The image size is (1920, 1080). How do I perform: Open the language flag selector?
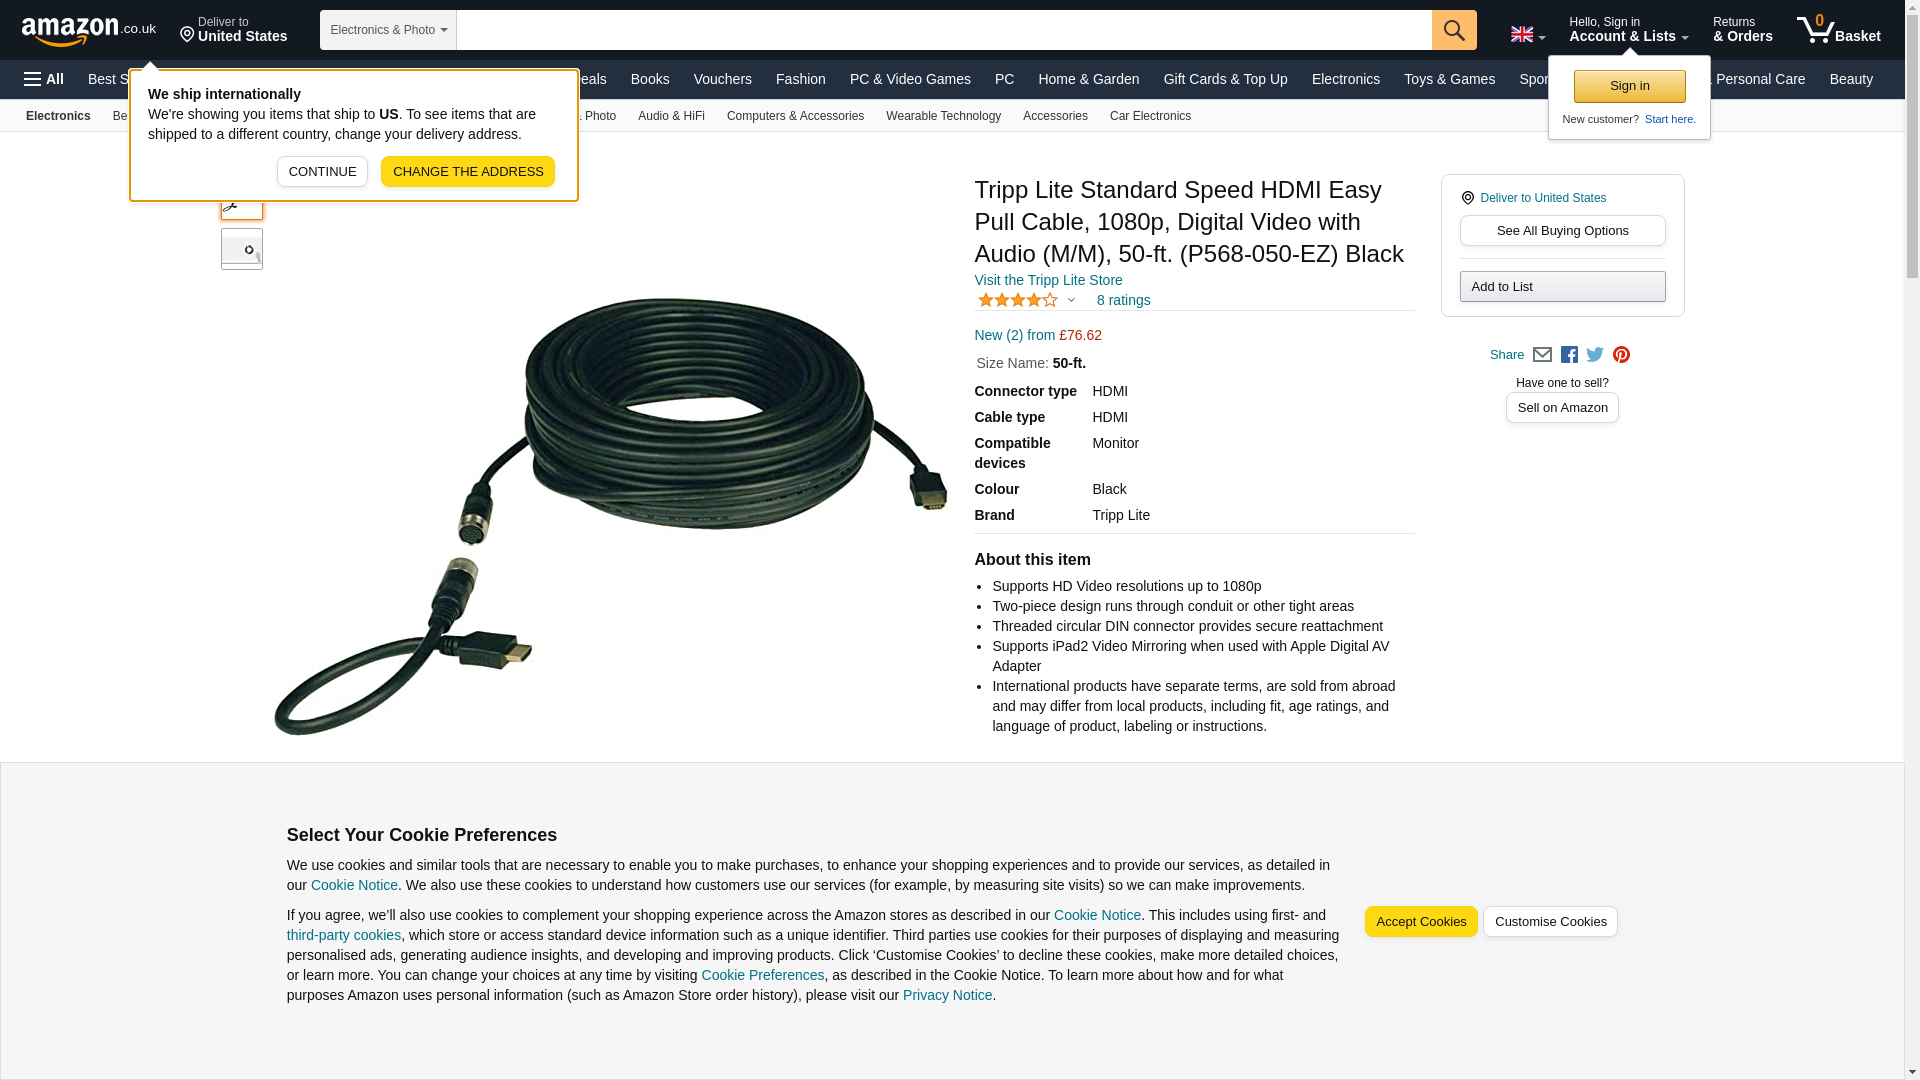tap(1528, 34)
